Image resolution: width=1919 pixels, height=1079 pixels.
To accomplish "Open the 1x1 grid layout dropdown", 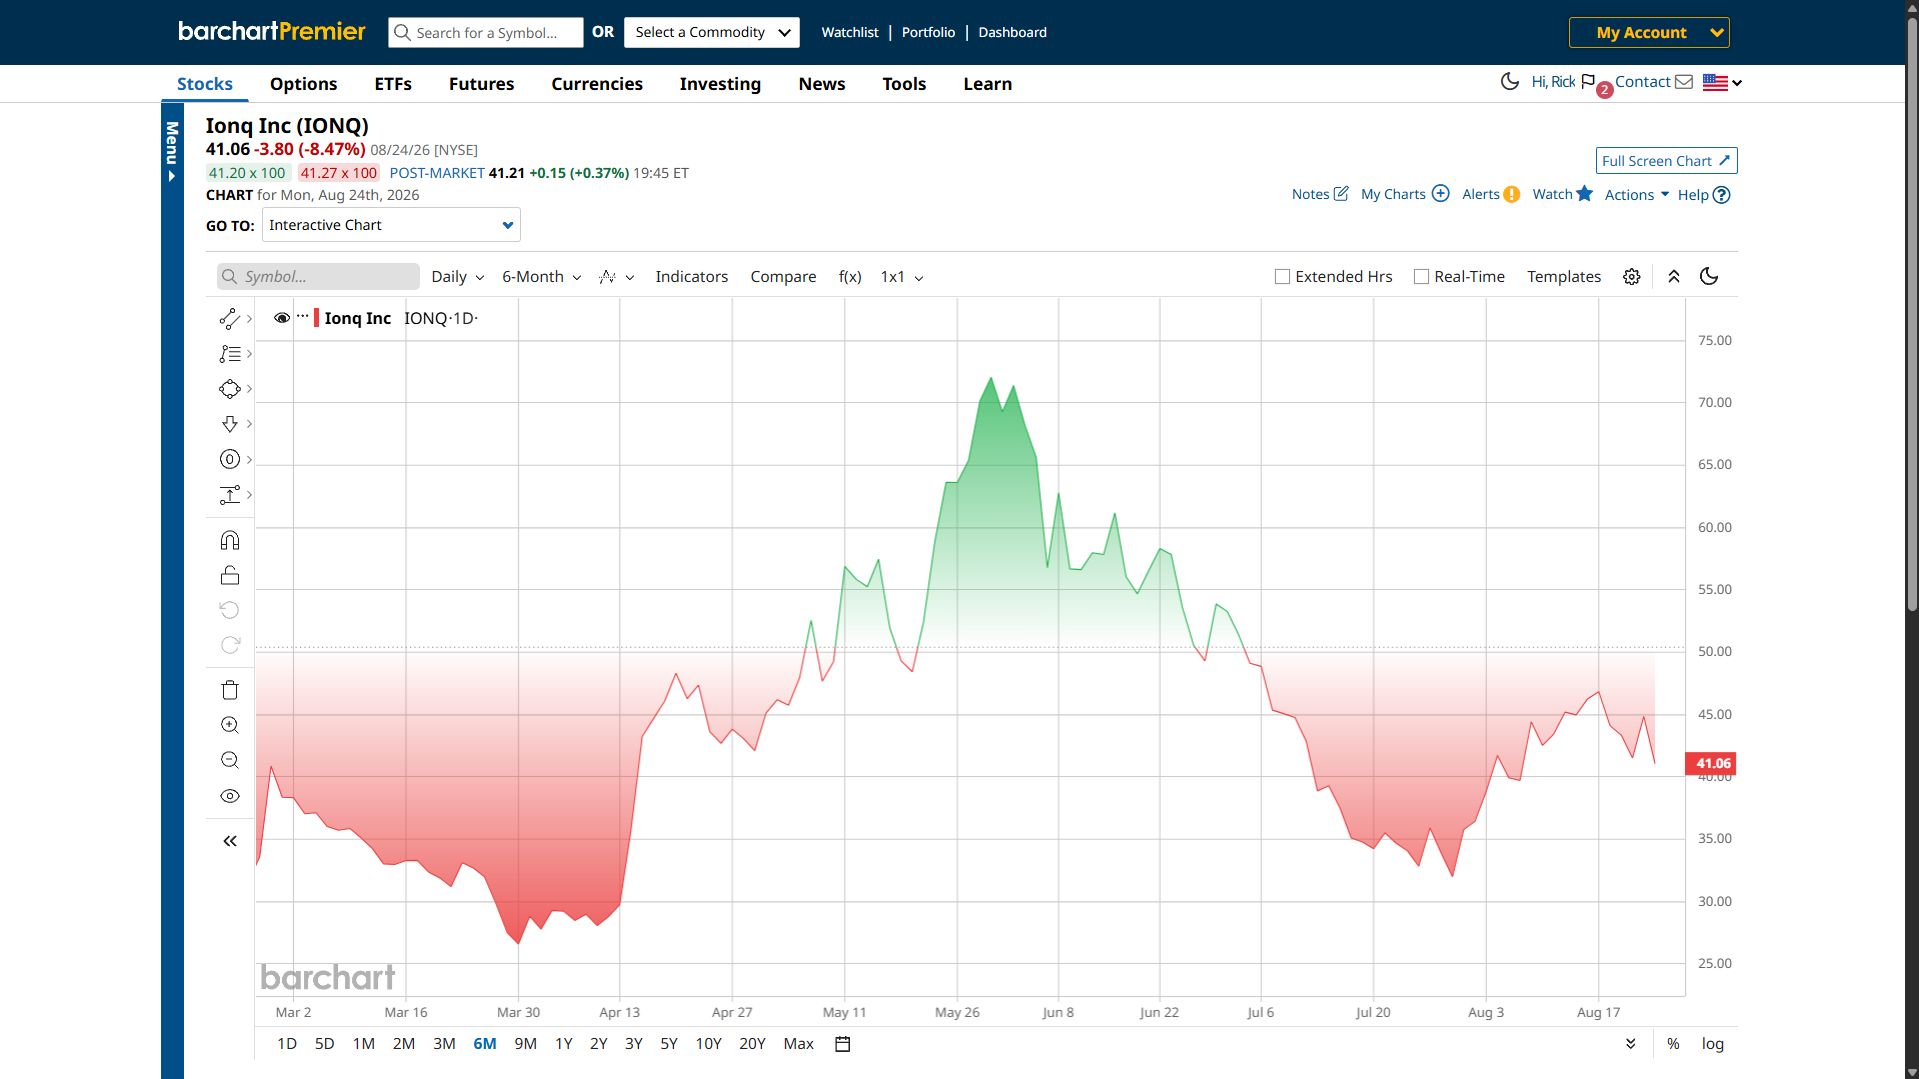I will [901, 277].
